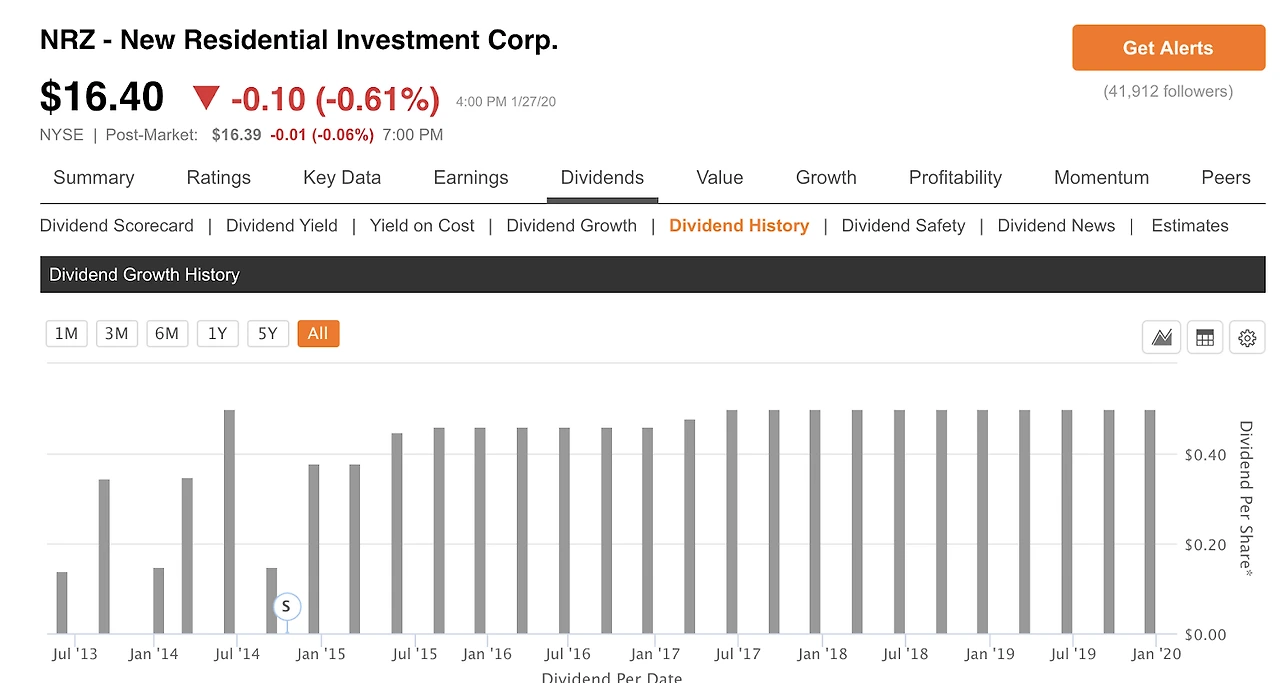
Task: Open chart settings gear icon
Action: pos(1247,338)
